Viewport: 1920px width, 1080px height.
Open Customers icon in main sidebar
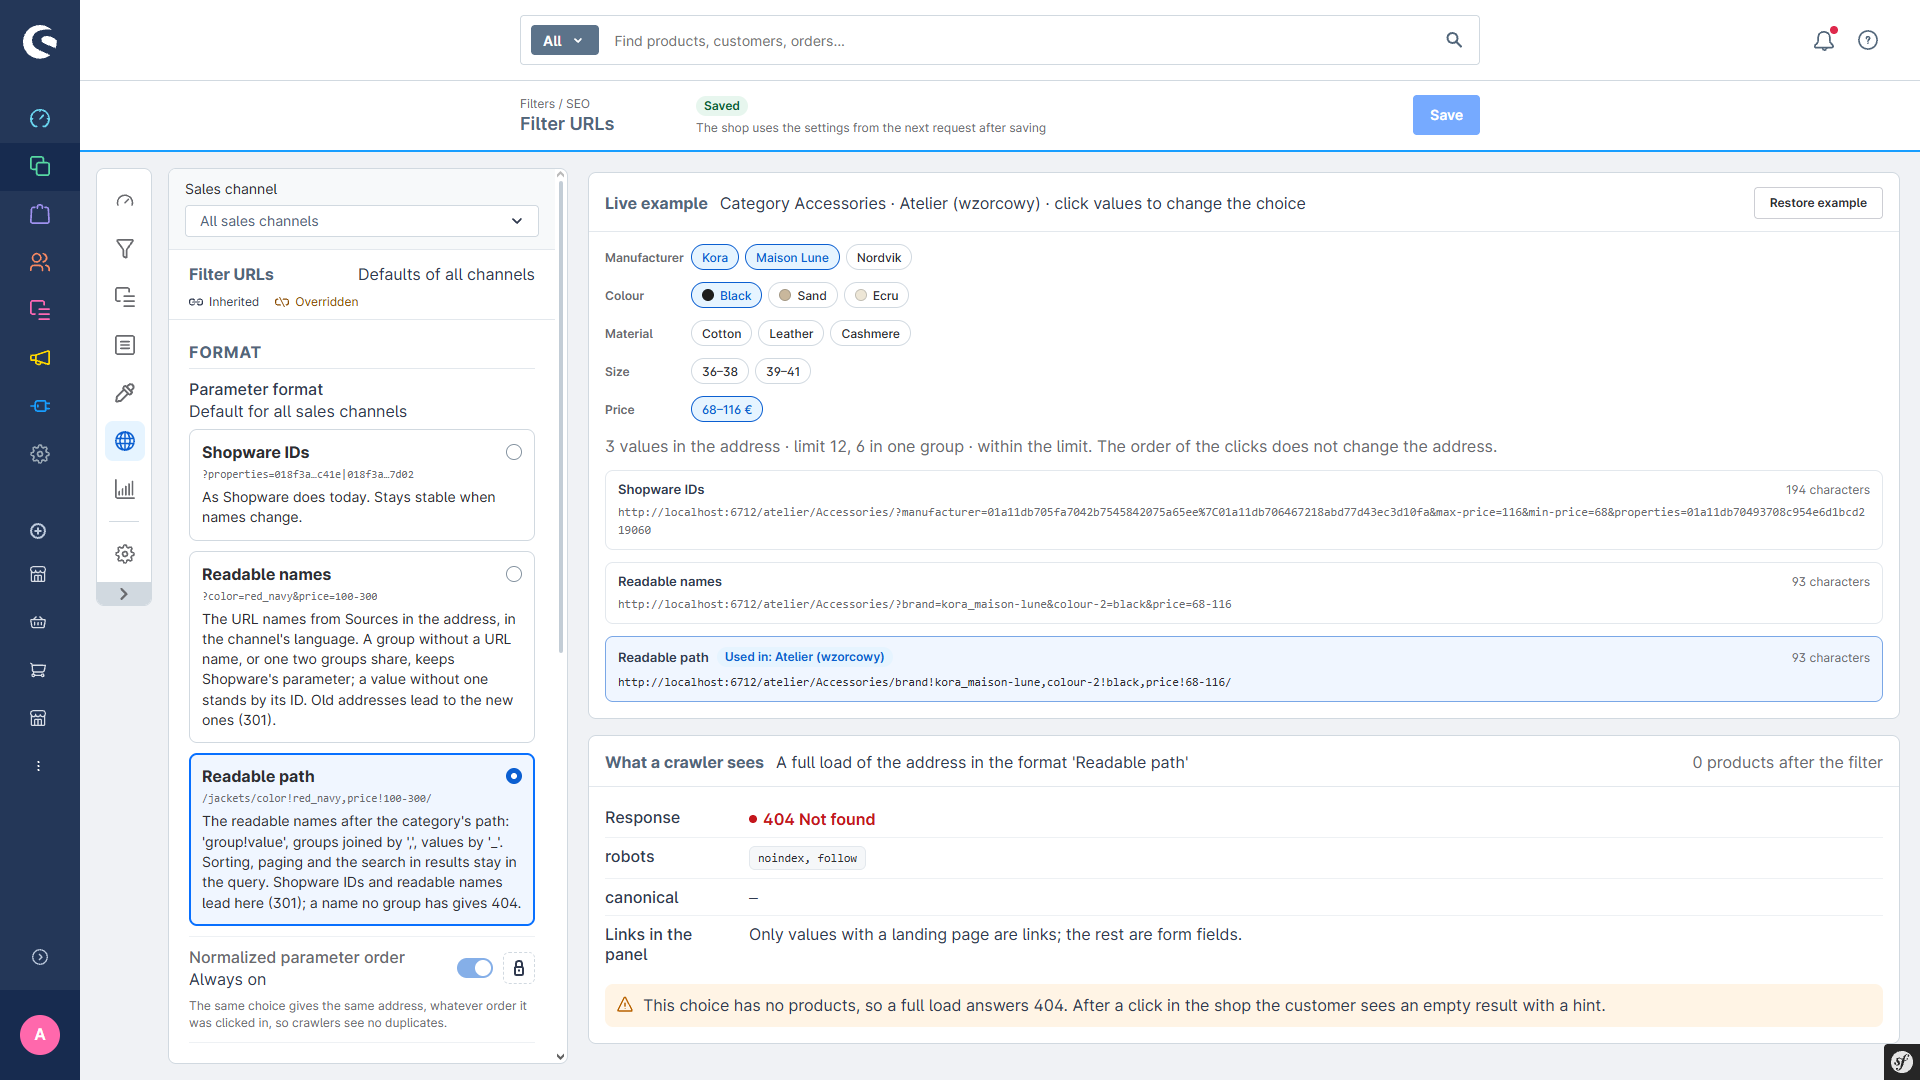point(40,262)
